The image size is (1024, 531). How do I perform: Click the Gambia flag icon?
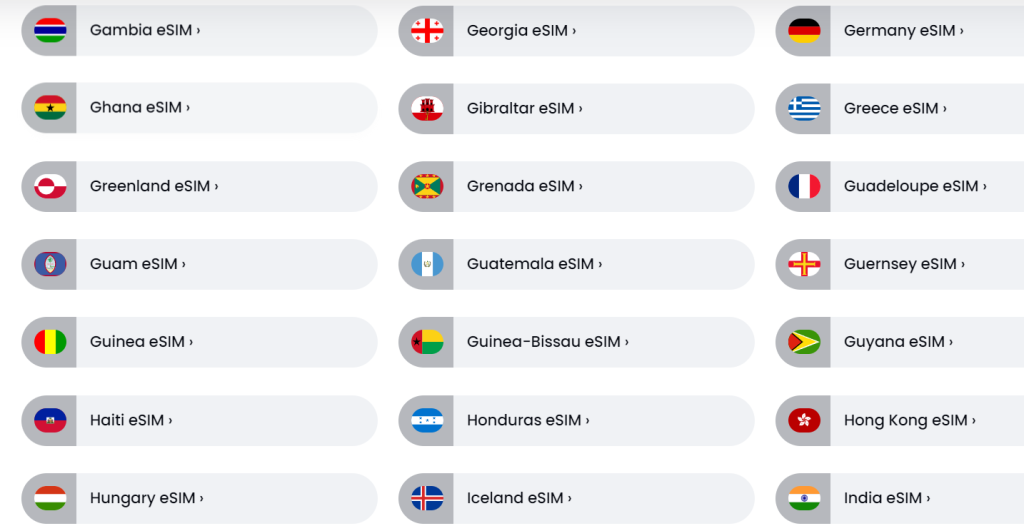tap(50, 30)
